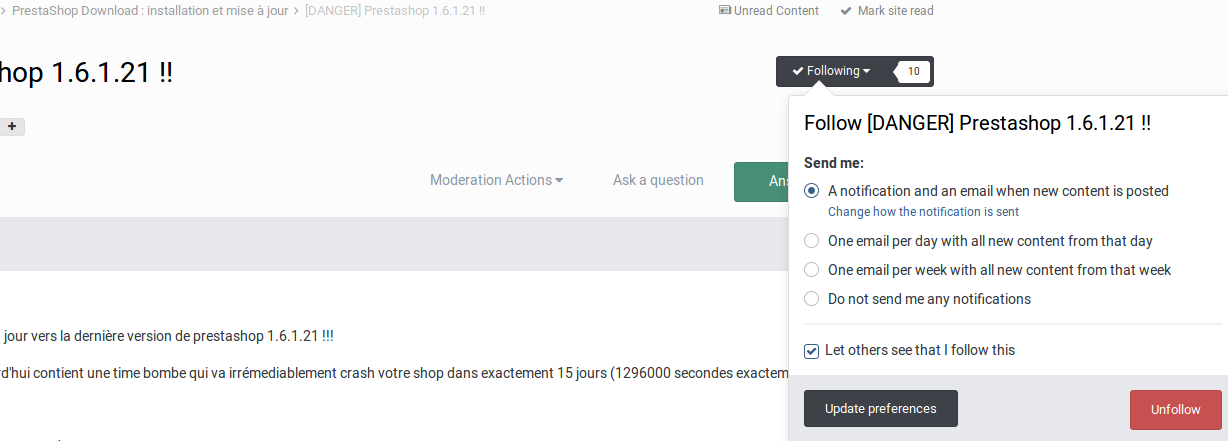Click the current topic breadcrumb DANGER Prestashop 1.6.1.21

[395, 11]
